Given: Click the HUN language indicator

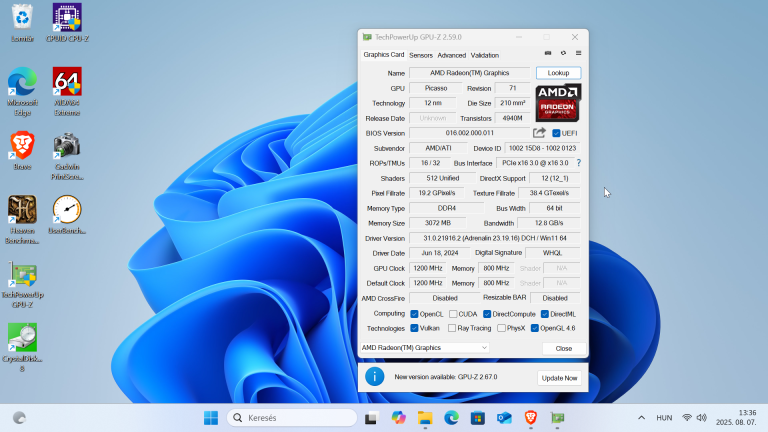Looking at the screenshot, I should click(664, 418).
